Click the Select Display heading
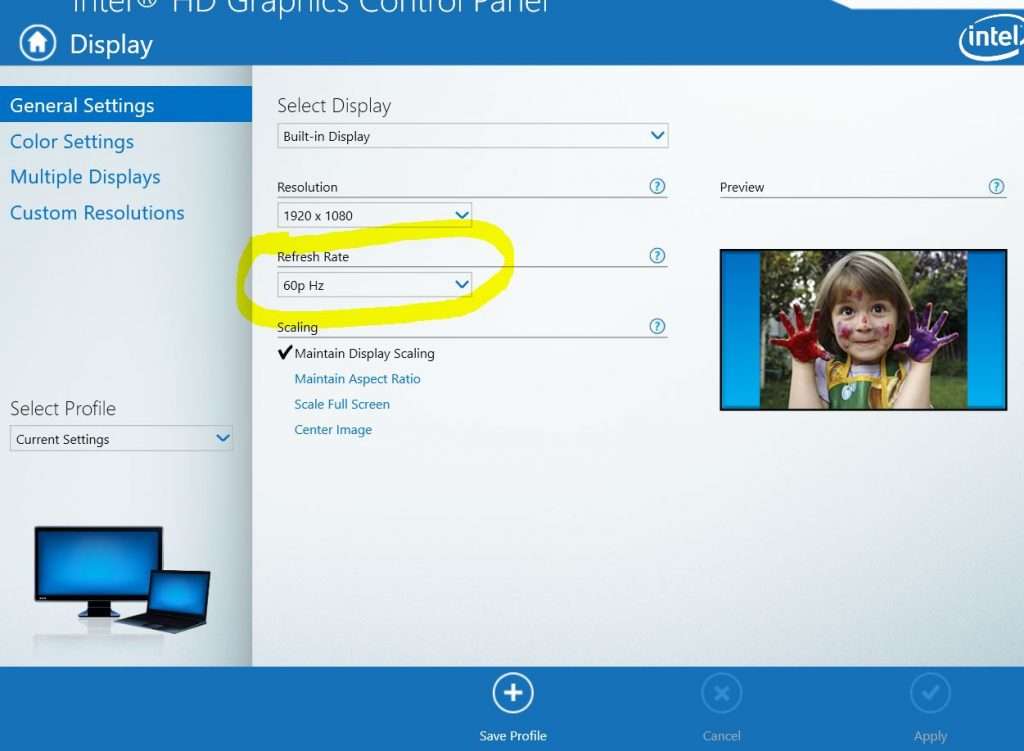The image size is (1024, 751). (x=334, y=105)
